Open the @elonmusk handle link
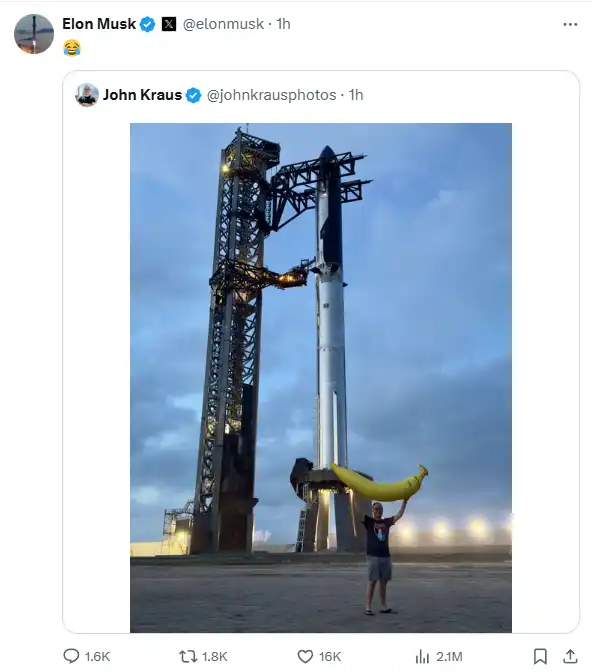Image resolution: width=592 pixels, height=672 pixels. (x=223, y=24)
